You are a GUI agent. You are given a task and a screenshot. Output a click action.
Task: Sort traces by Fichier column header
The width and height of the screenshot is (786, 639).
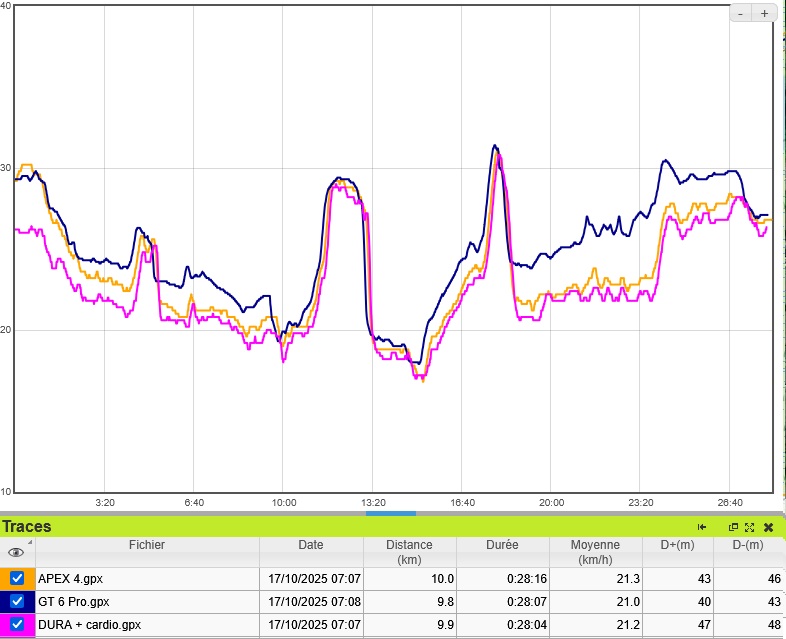(x=146, y=546)
